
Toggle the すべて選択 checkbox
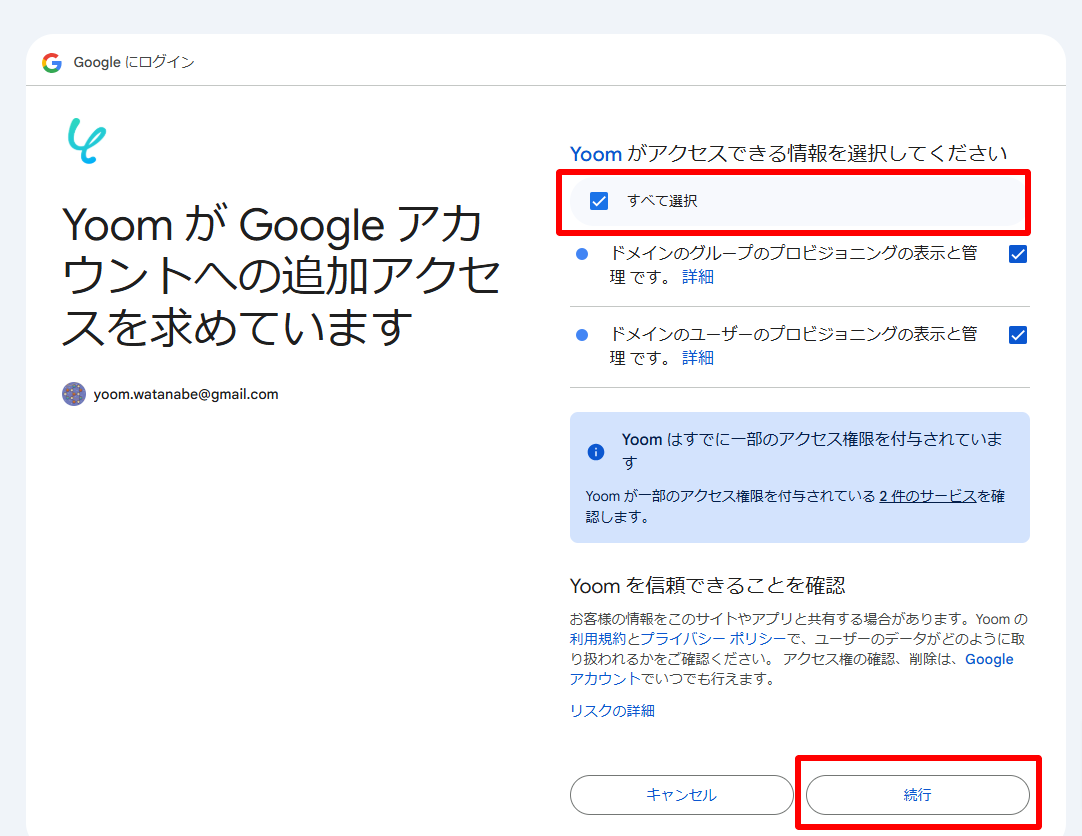pos(599,201)
